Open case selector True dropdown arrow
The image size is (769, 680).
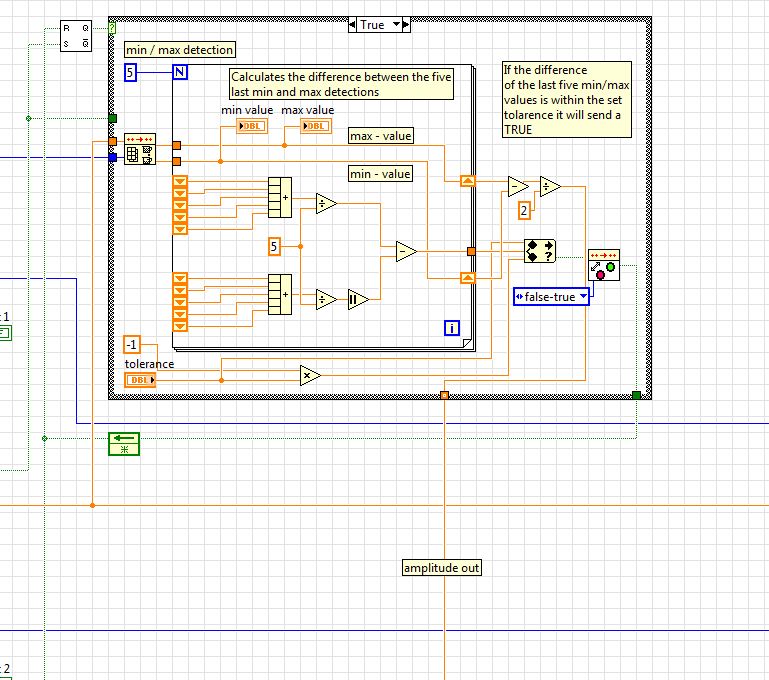pyautogui.click(x=397, y=24)
